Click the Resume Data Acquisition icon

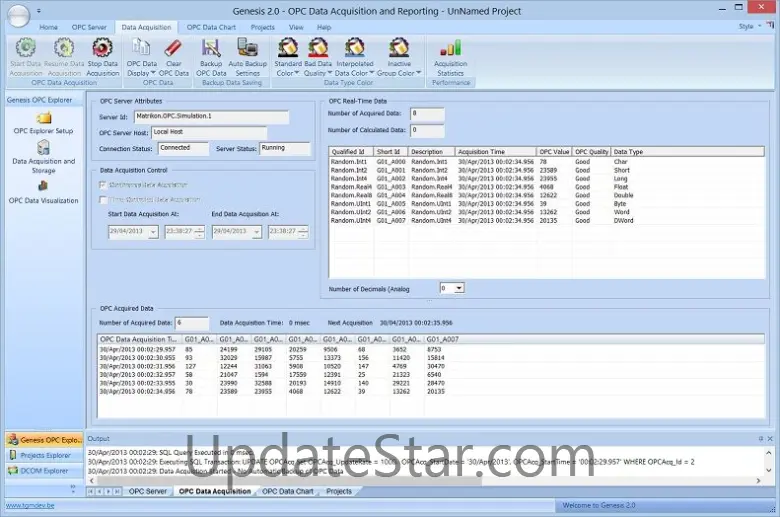[64, 48]
